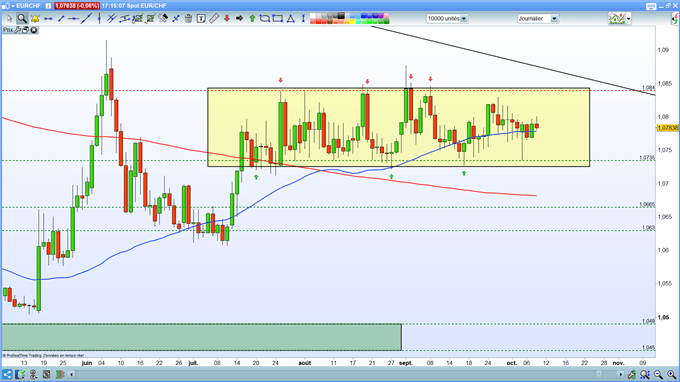Select the text annotation tool

[201, 19]
